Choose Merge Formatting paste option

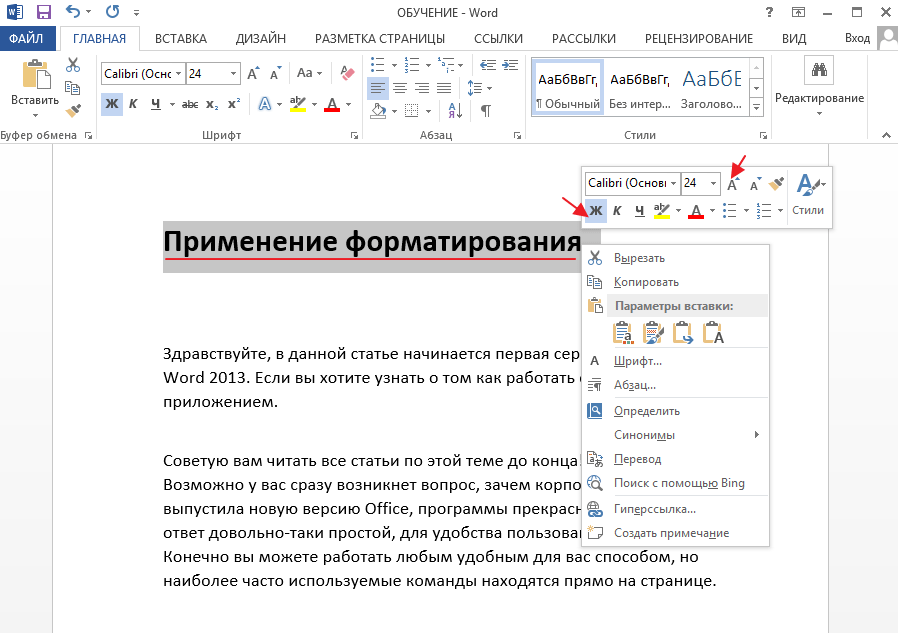pyautogui.click(x=653, y=332)
